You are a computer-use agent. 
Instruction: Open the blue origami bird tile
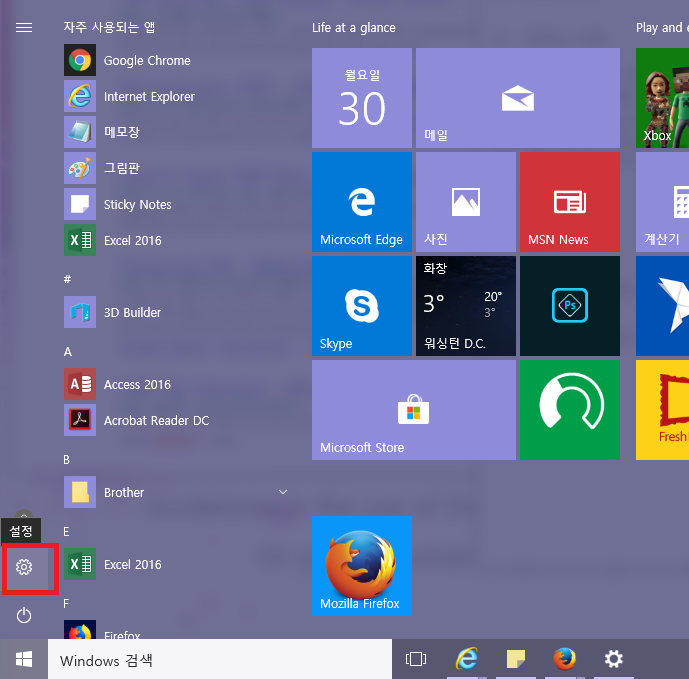click(662, 306)
